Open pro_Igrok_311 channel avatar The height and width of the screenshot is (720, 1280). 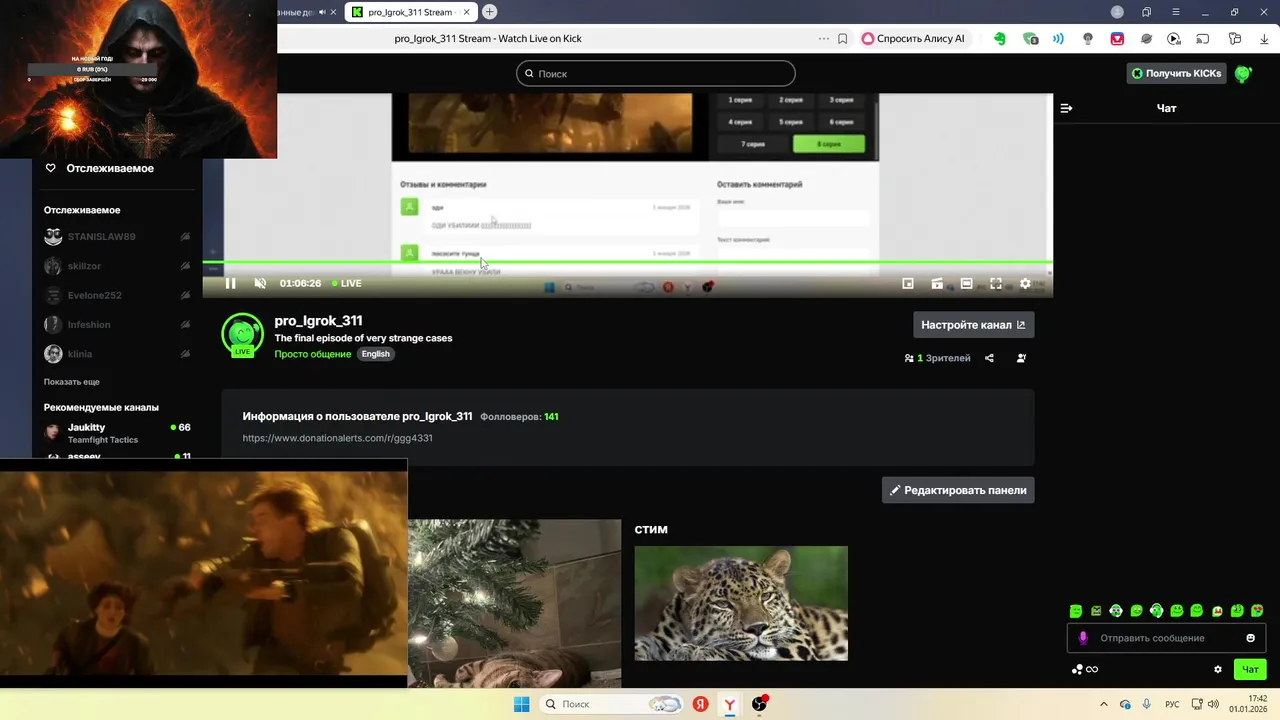click(242, 335)
